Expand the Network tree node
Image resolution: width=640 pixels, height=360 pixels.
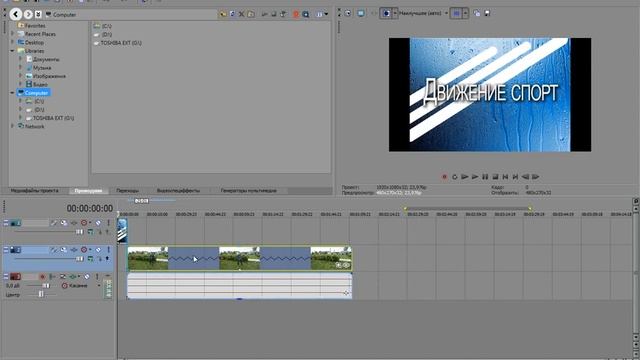click(x=12, y=126)
